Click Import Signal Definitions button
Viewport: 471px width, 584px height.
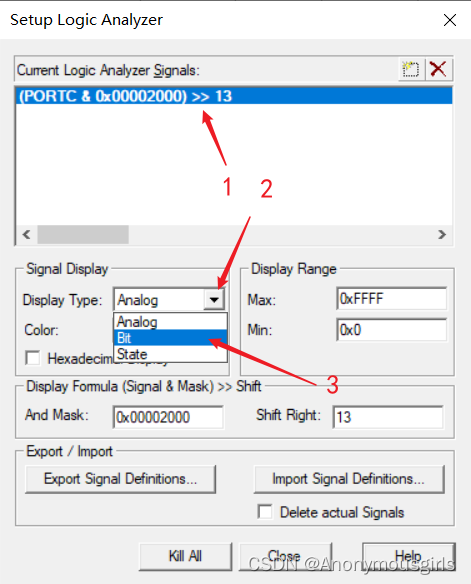pos(349,479)
